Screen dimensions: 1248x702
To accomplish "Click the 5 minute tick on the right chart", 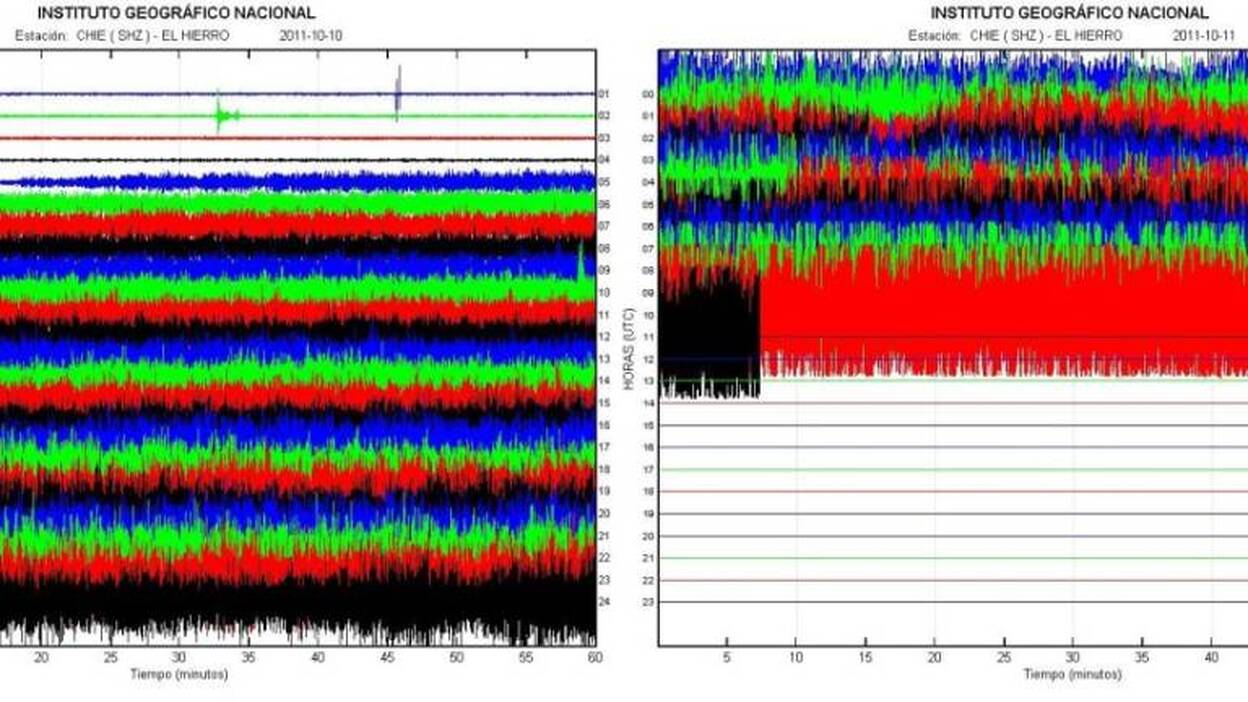I will click(x=727, y=657).
